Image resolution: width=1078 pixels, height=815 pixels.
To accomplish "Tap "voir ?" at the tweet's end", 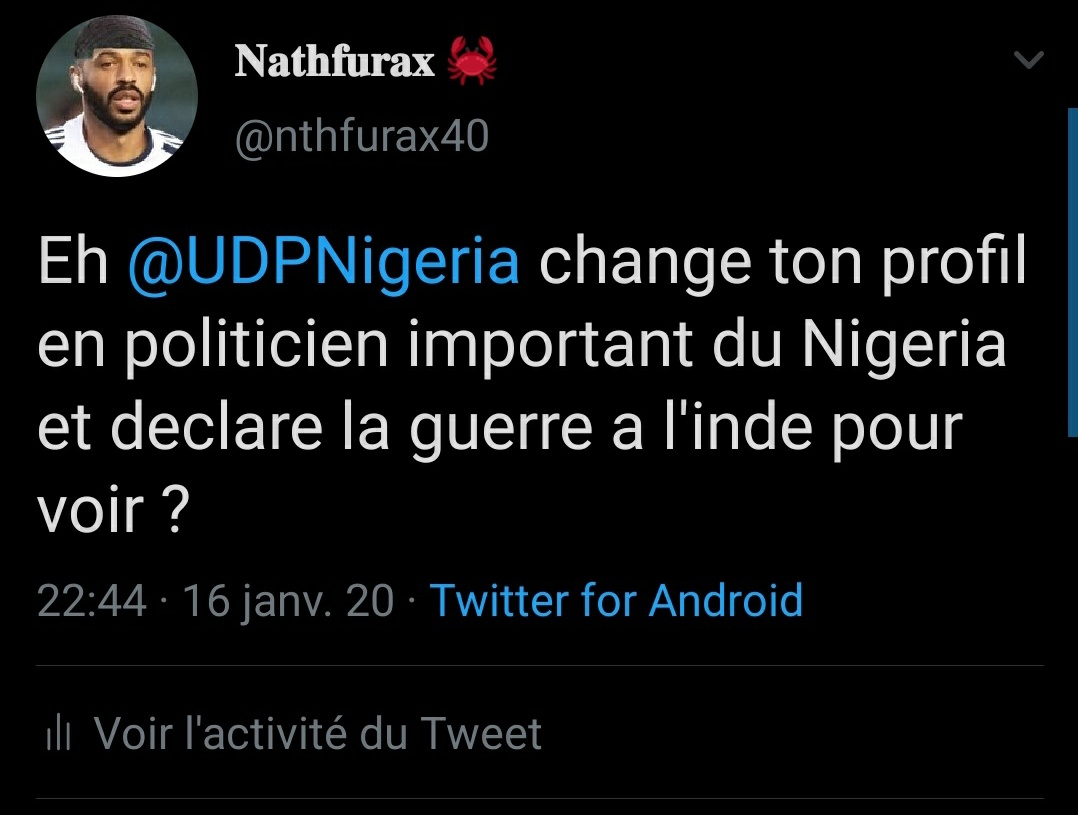I will point(113,512).
